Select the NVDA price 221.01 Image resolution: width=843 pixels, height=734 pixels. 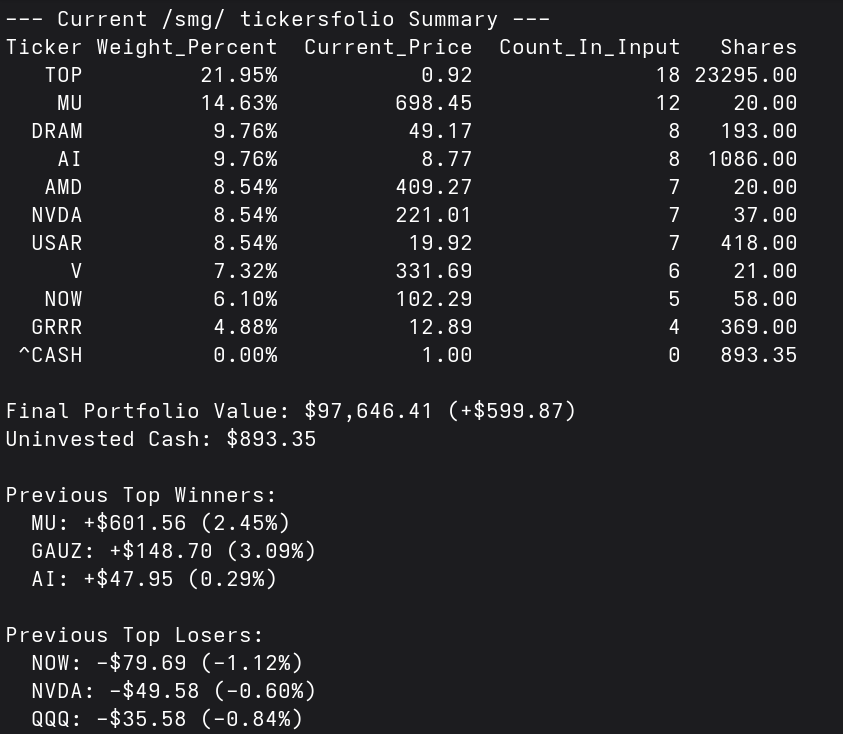[433, 215]
